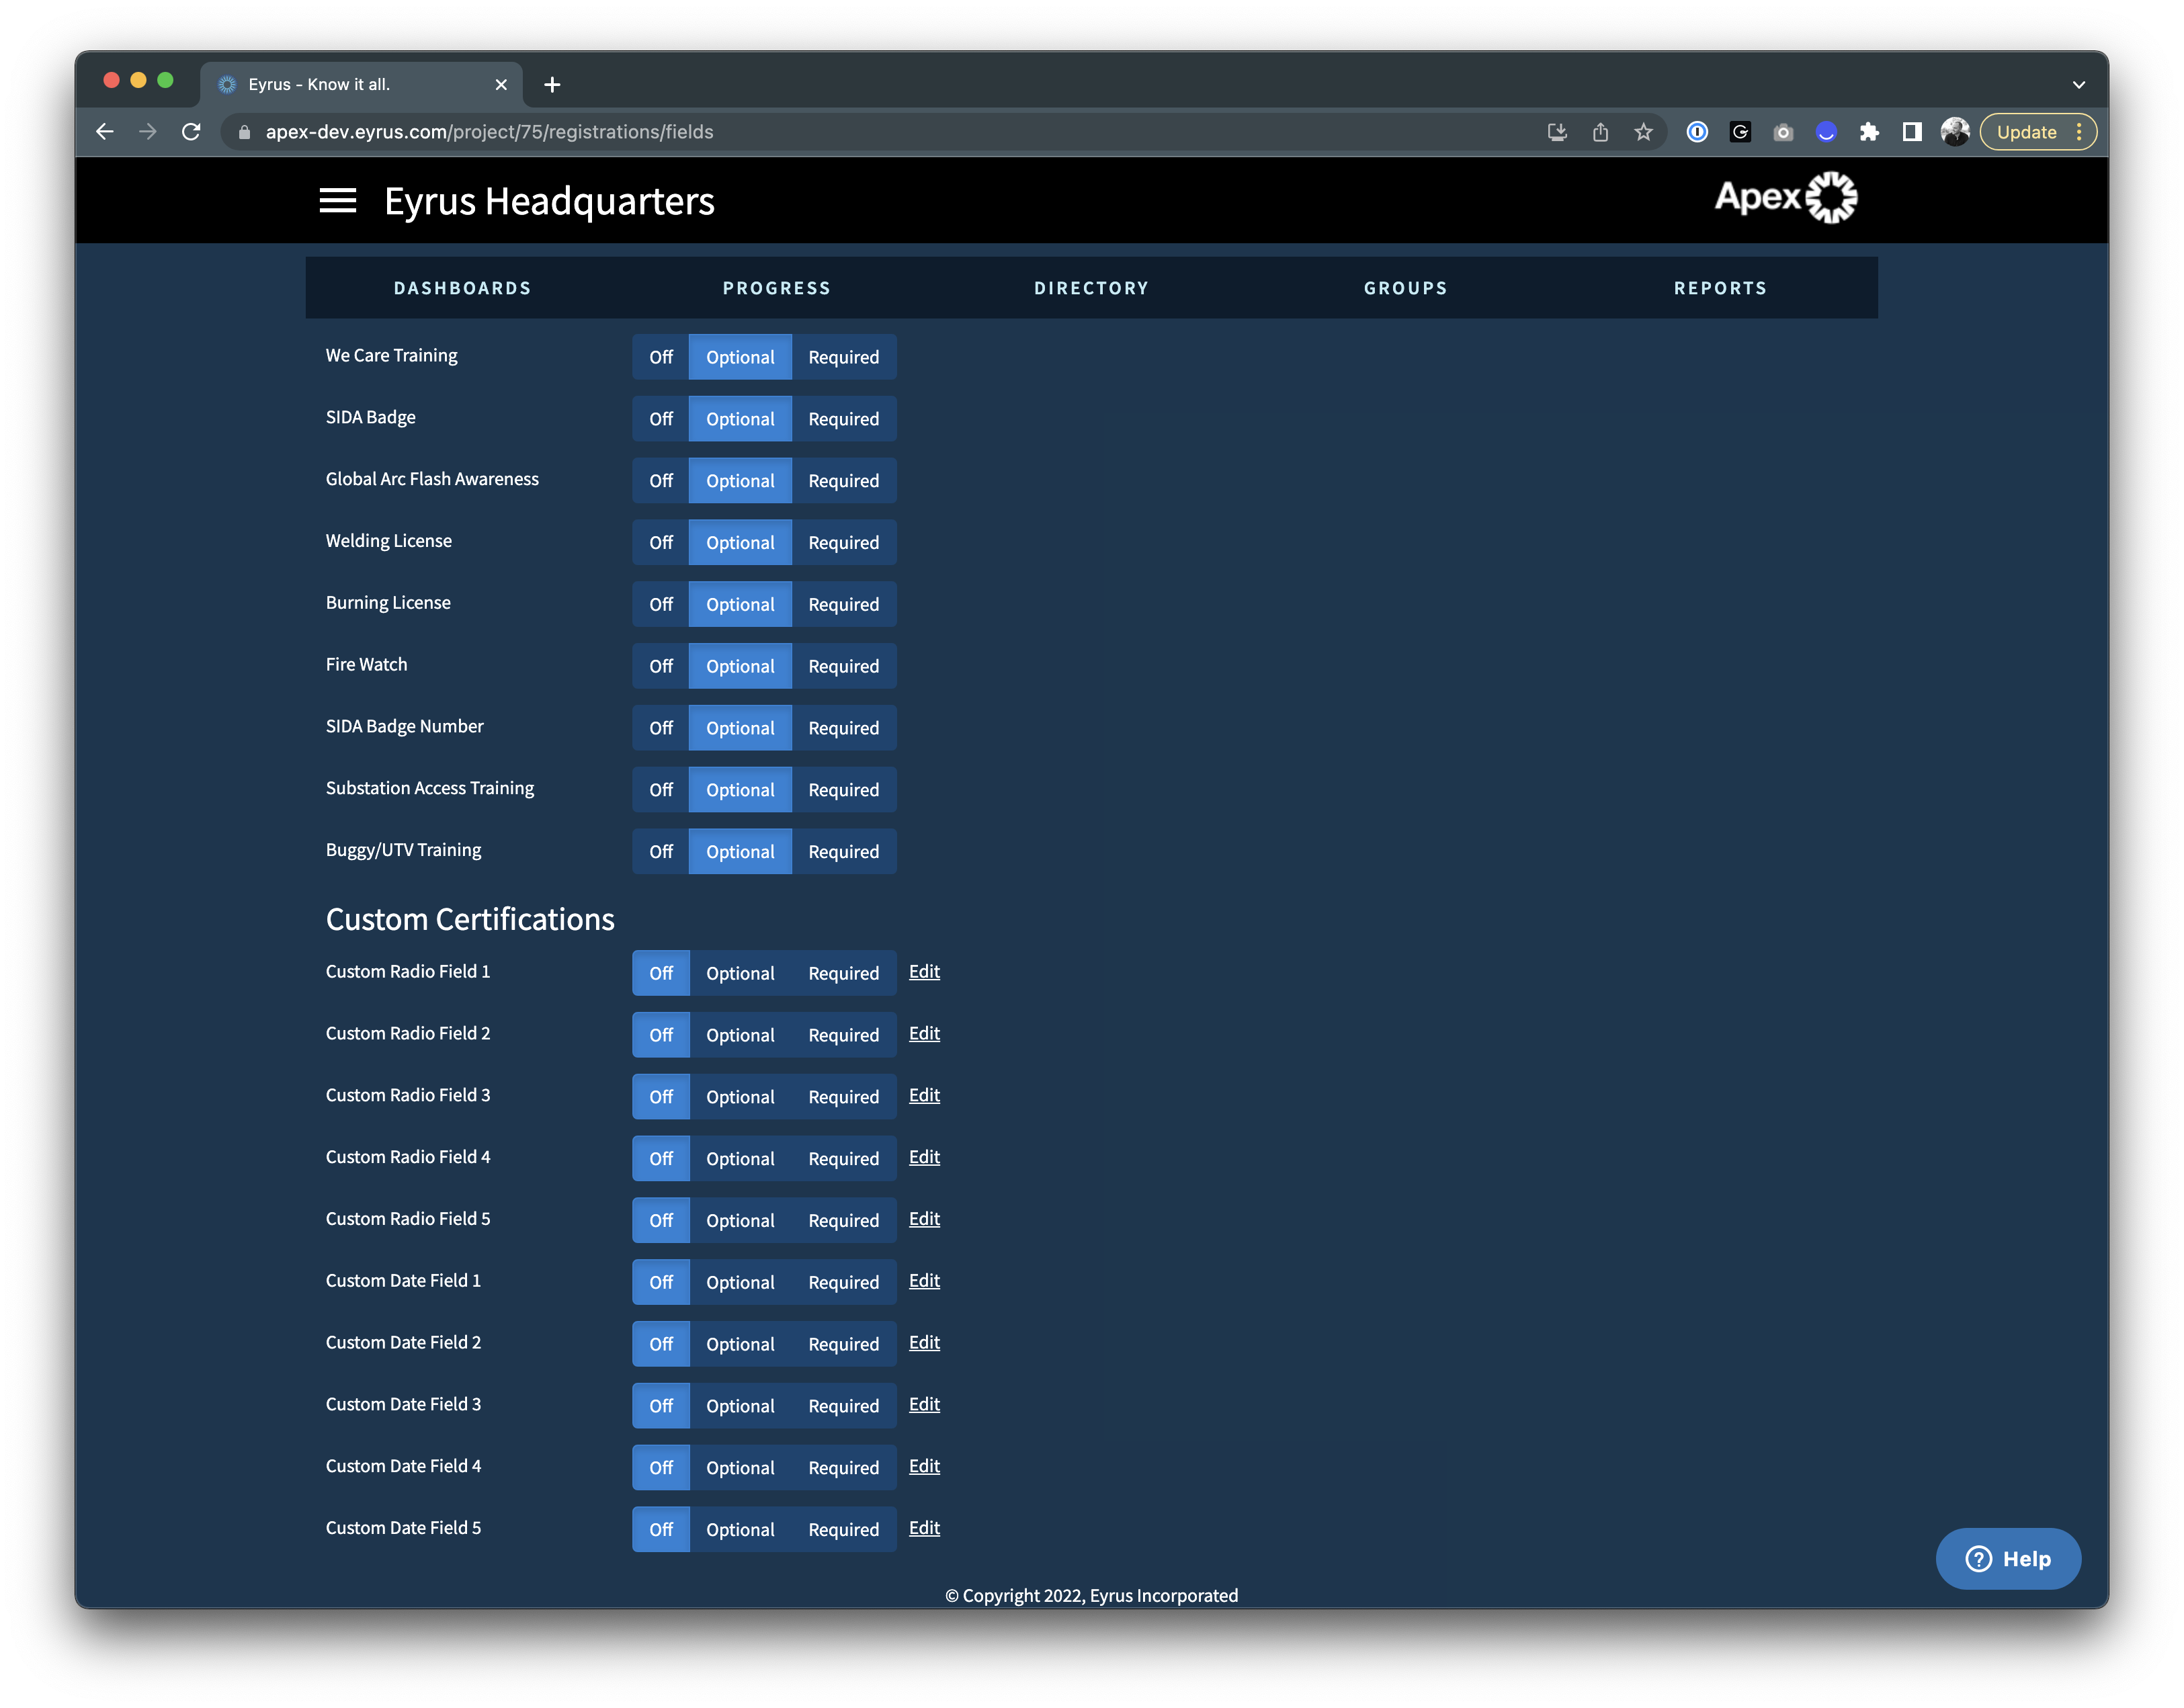Edit Custom Date Field 1
Image resolution: width=2184 pixels, height=1708 pixels.
click(924, 1281)
